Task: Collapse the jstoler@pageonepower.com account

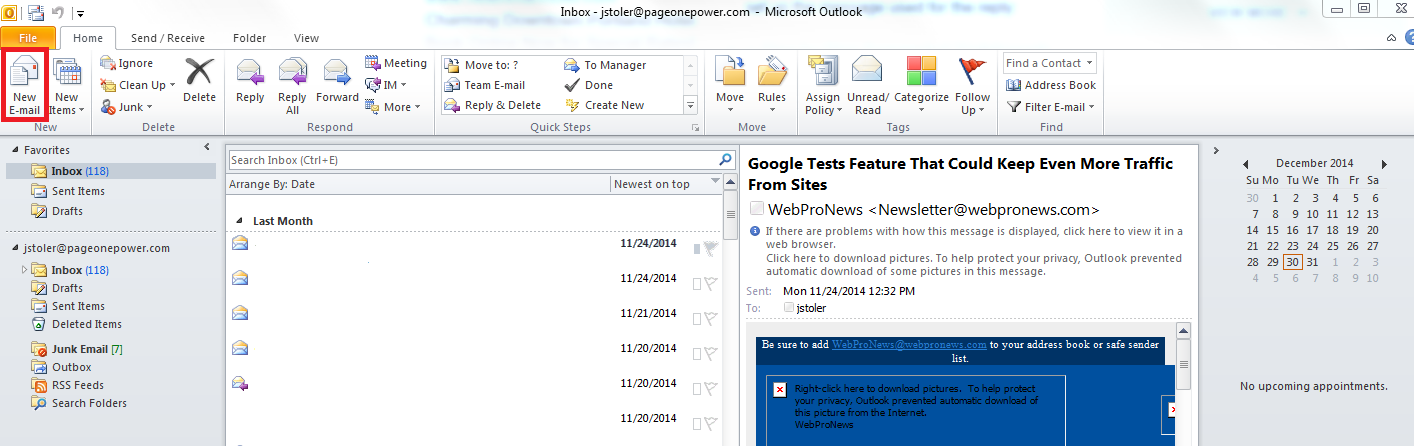Action: point(14,249)
